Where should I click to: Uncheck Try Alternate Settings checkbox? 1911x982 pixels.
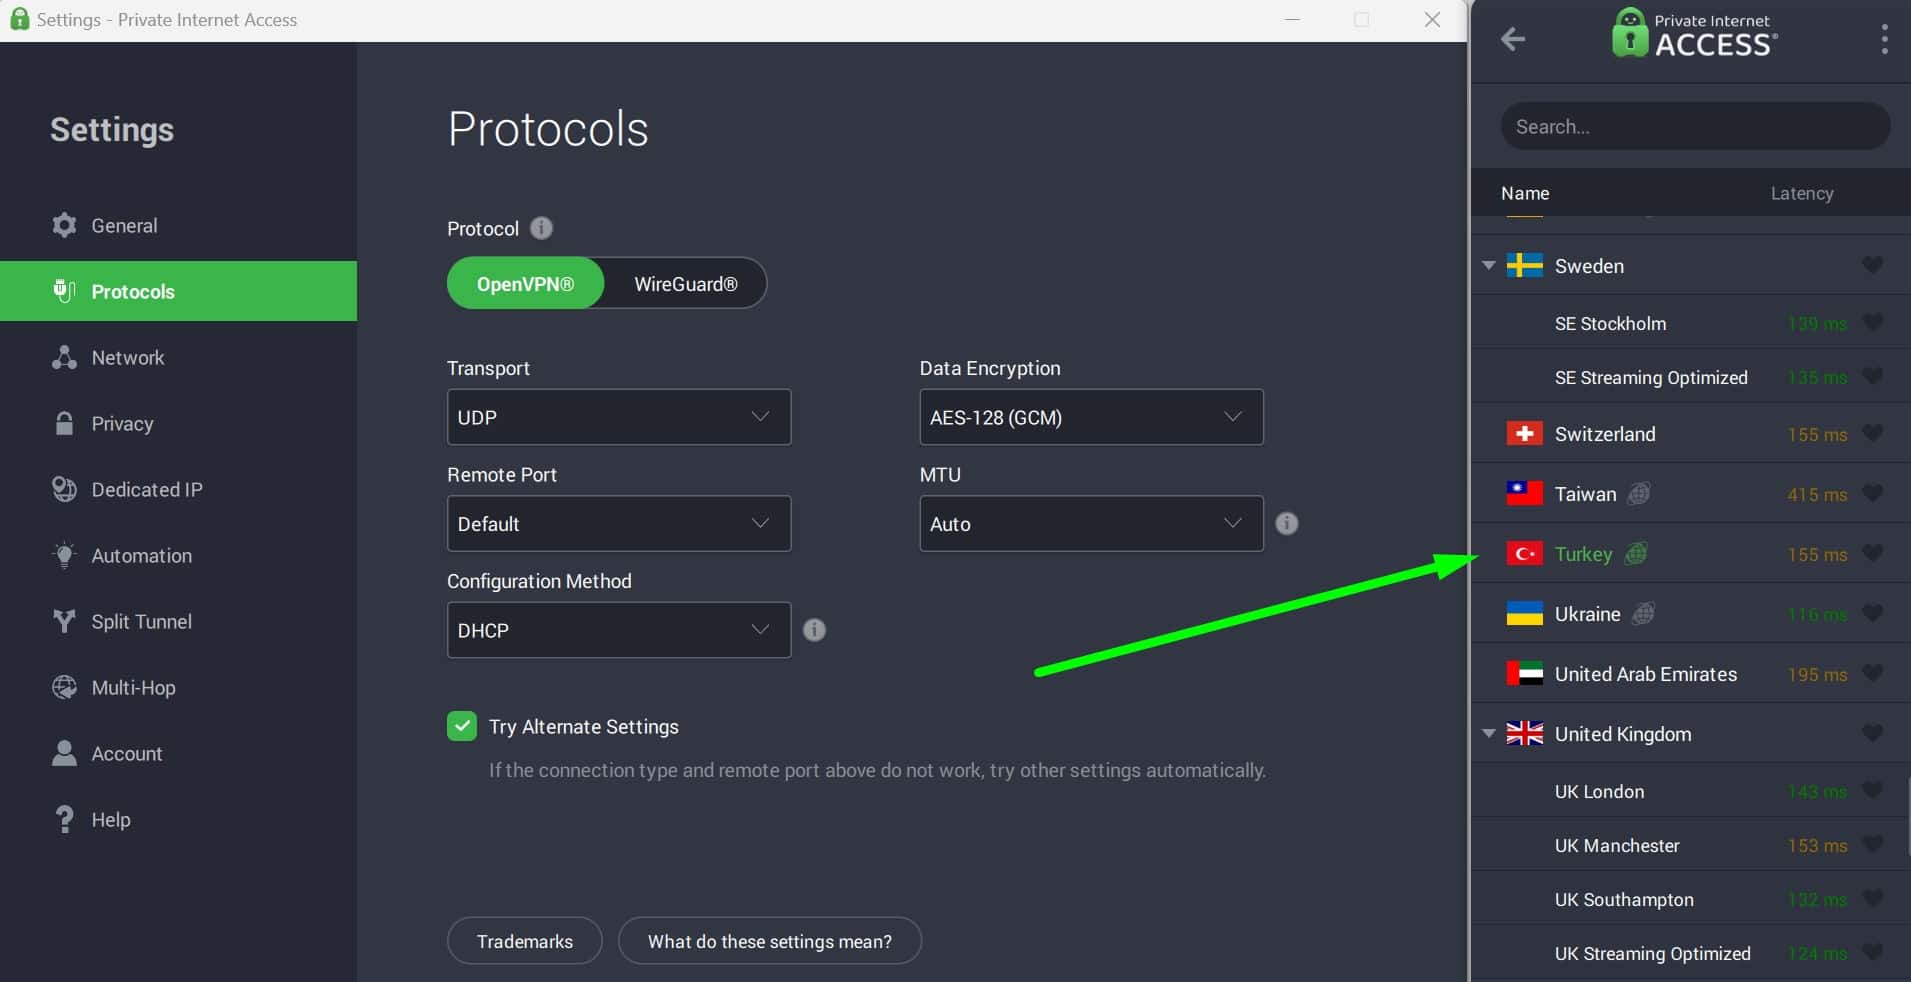click(462, 726)
